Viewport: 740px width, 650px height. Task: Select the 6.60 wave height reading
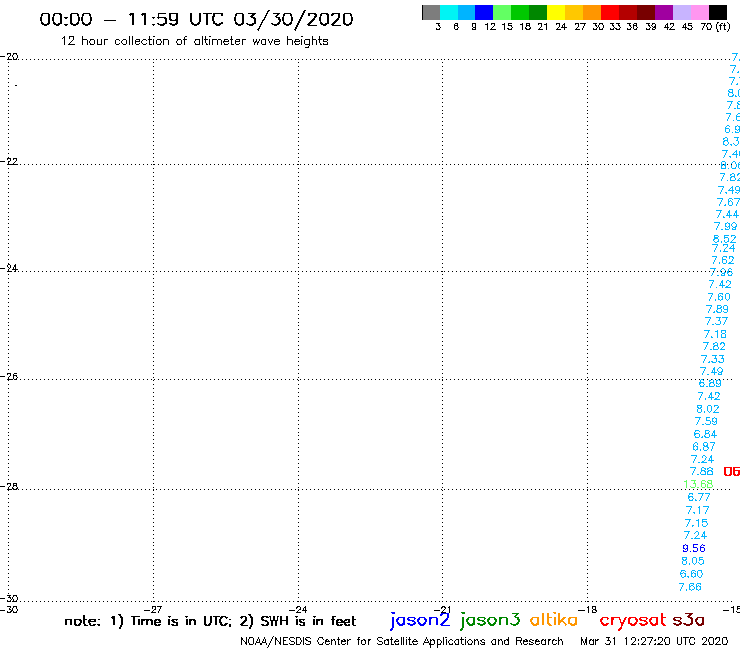[x=691, y=574]
